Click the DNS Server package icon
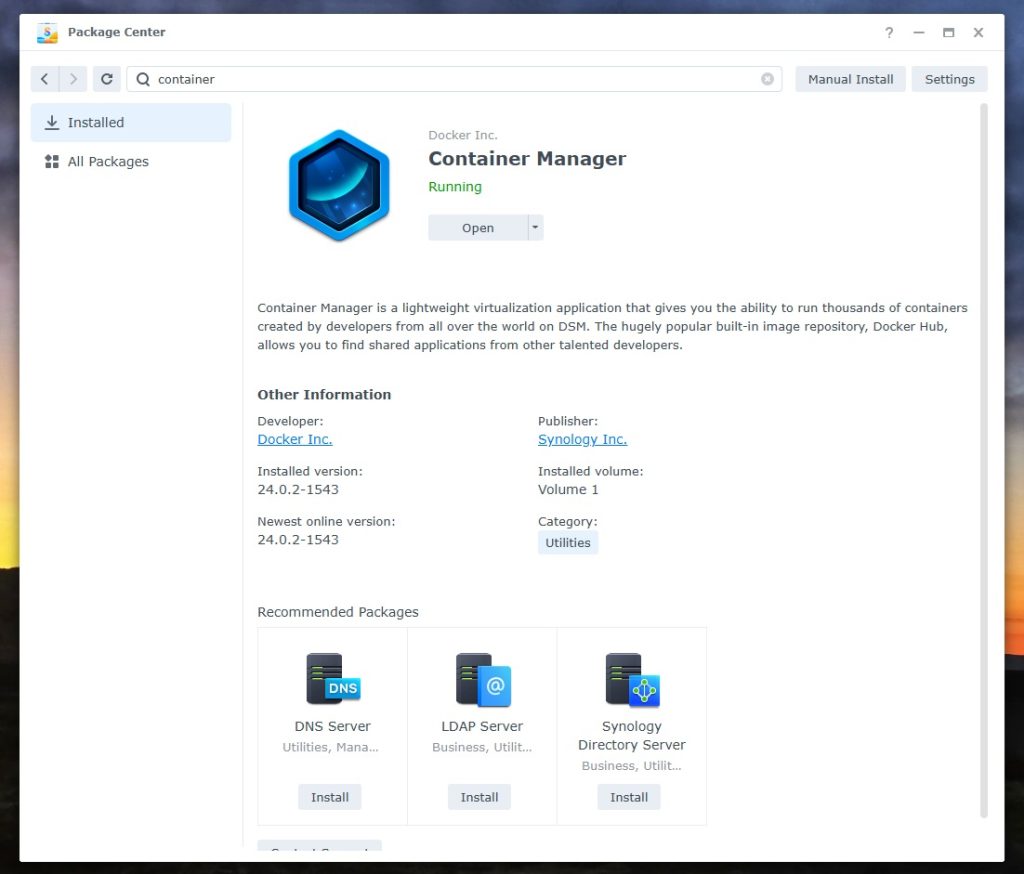This screenshot has width=1024, height=874. [x=333, y=679]
